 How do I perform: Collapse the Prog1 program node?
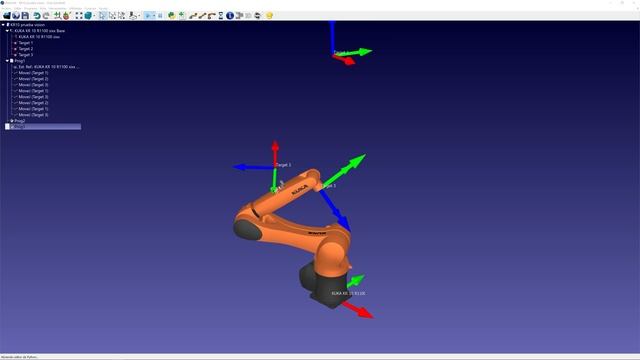pos(7,61)
